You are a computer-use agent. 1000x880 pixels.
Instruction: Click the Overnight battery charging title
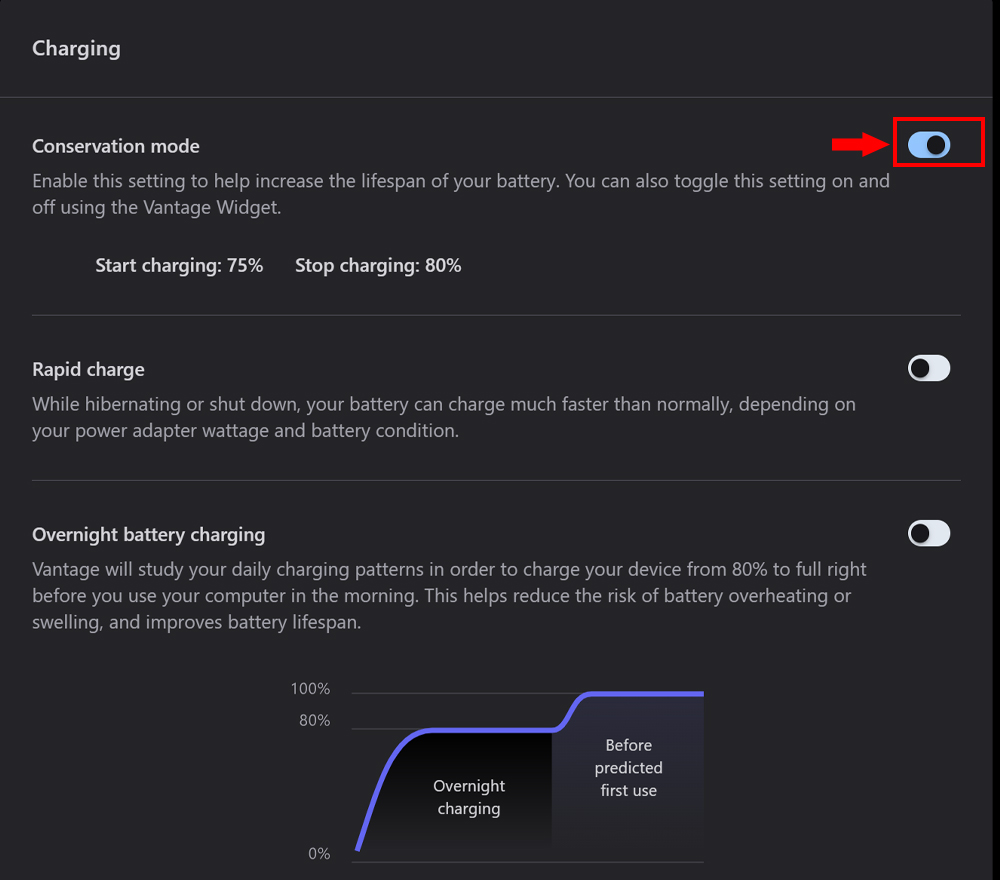click(x=148, y=535)
